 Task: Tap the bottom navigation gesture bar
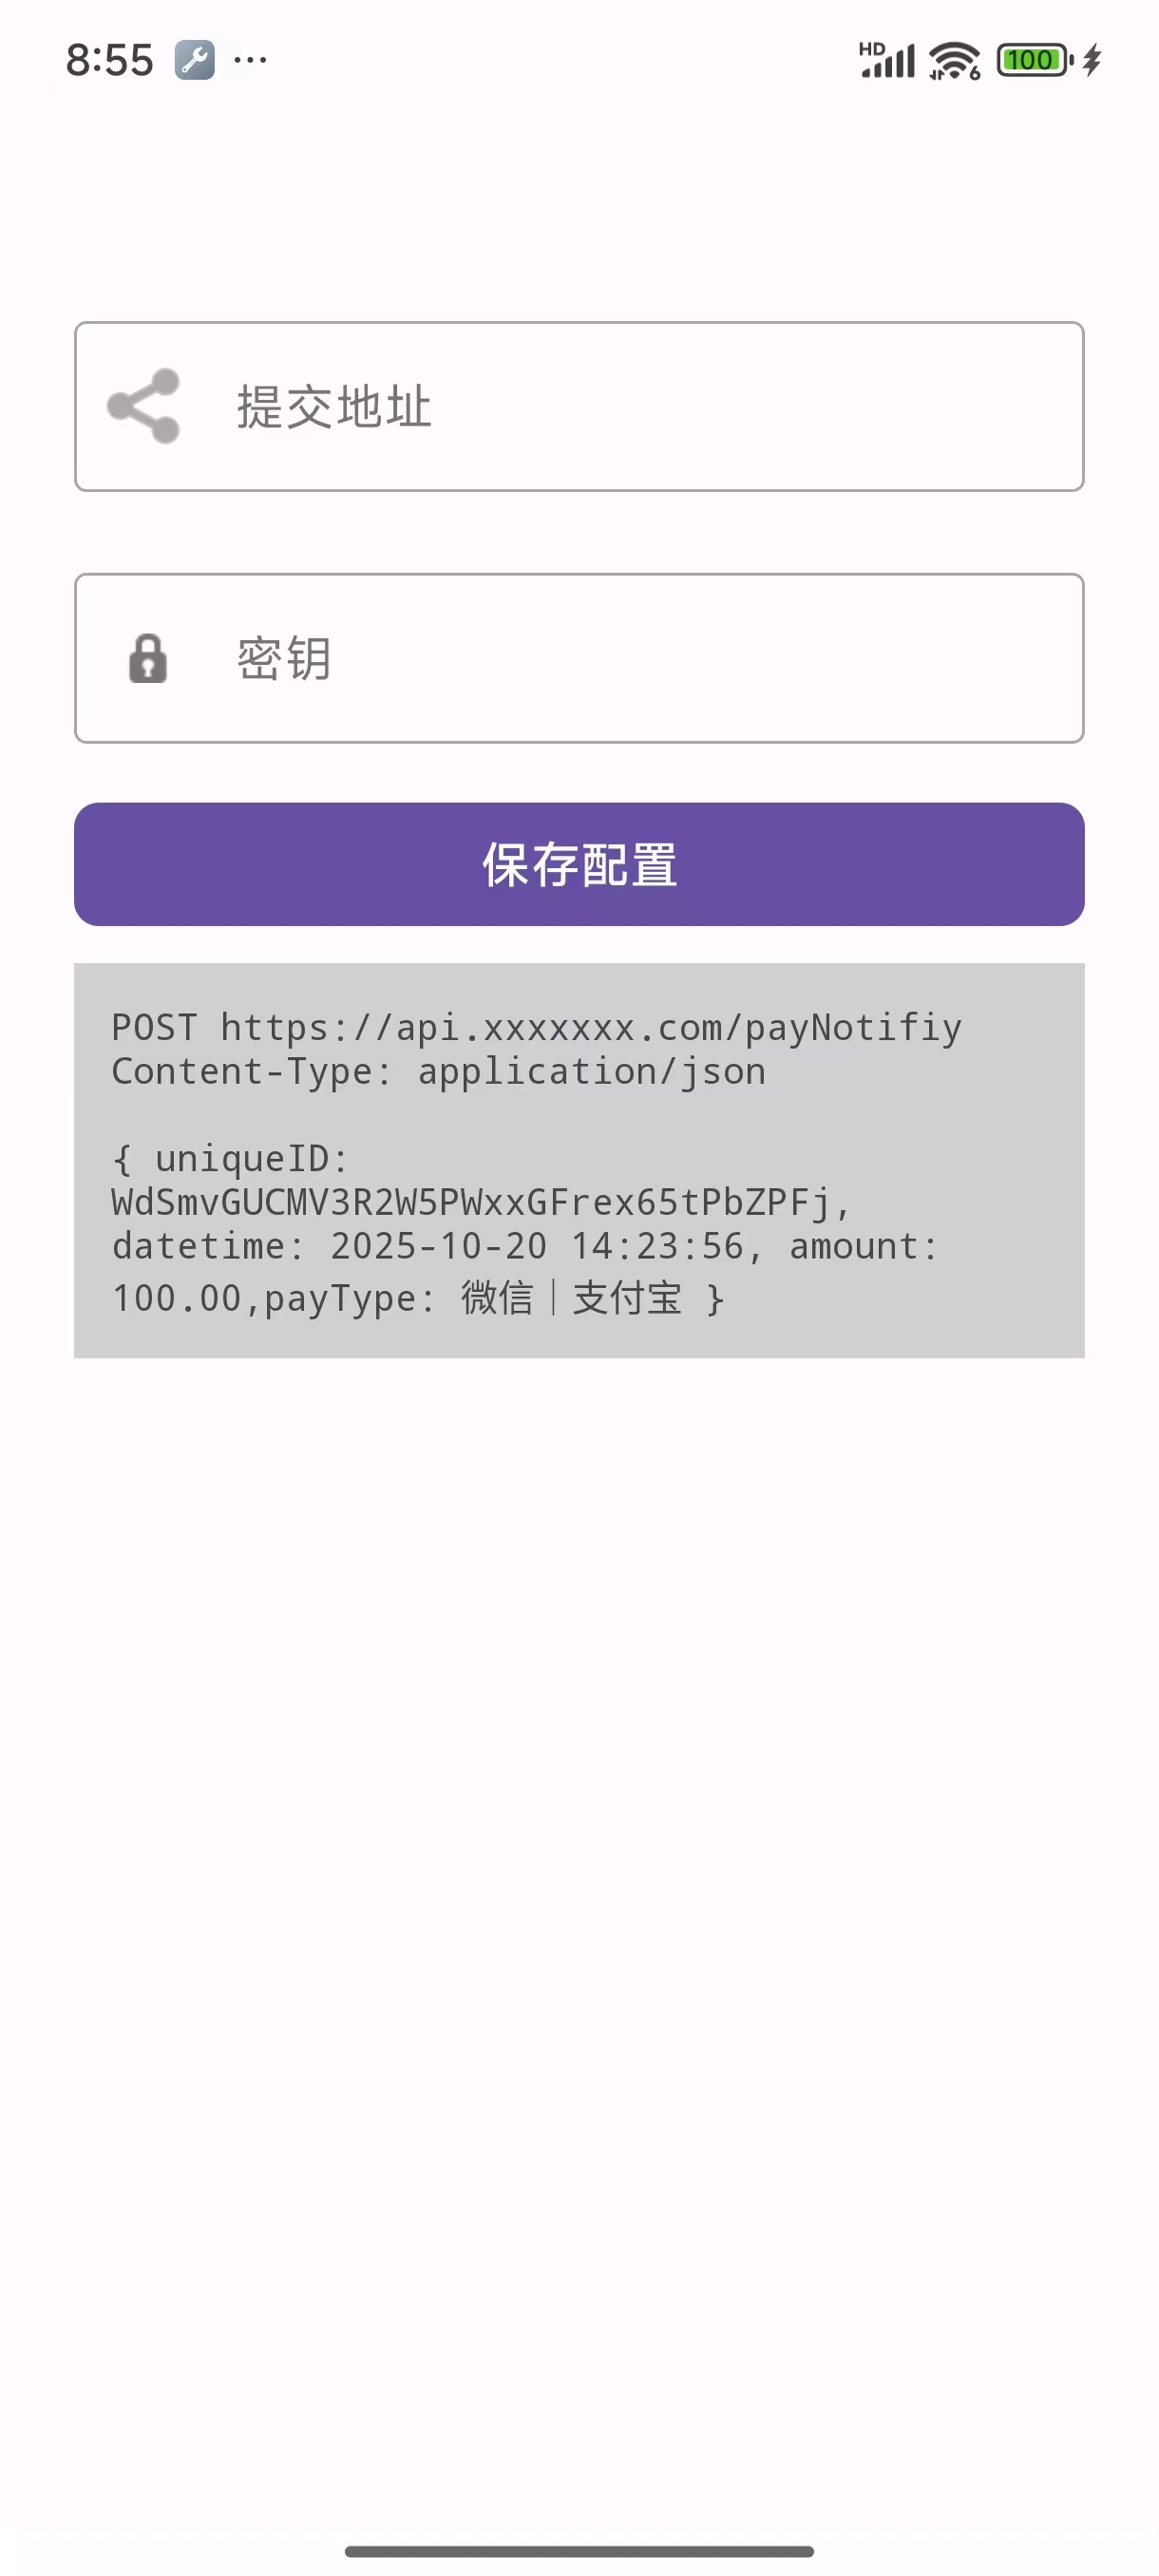tap(579, 2551)
